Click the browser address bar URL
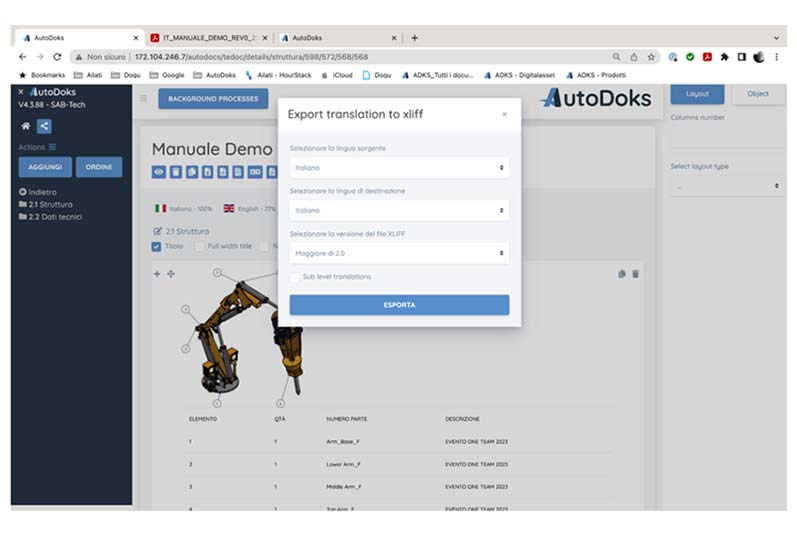The width and height of the screenshot is (797, 537). pos(252,57)
